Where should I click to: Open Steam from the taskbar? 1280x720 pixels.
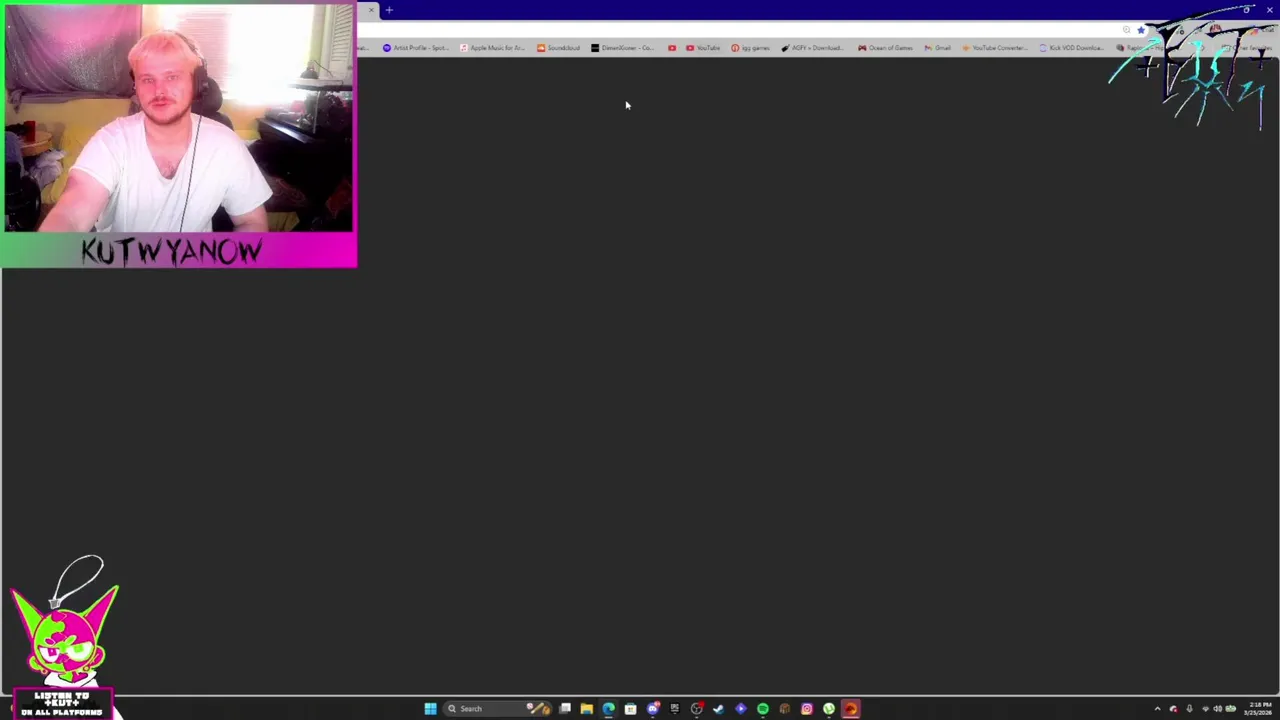pos(719,709)
